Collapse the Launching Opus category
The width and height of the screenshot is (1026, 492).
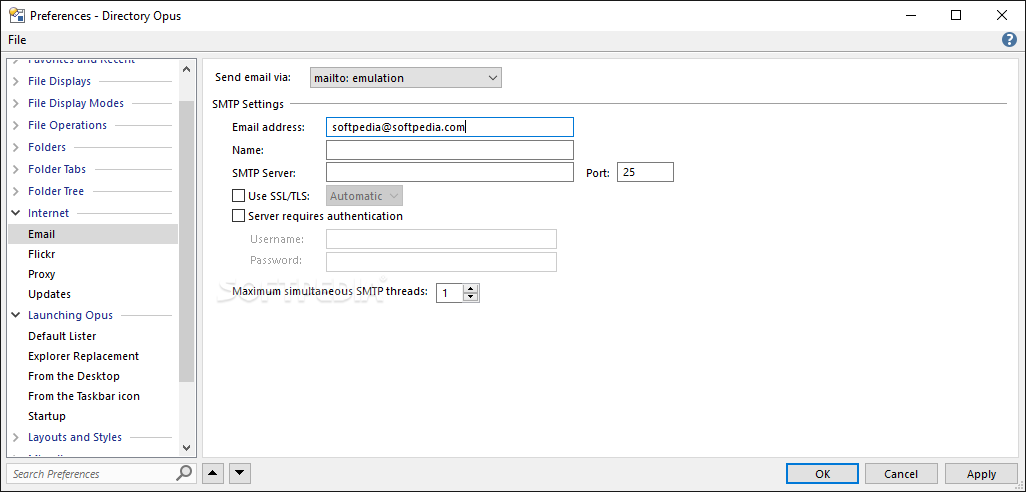16,315
